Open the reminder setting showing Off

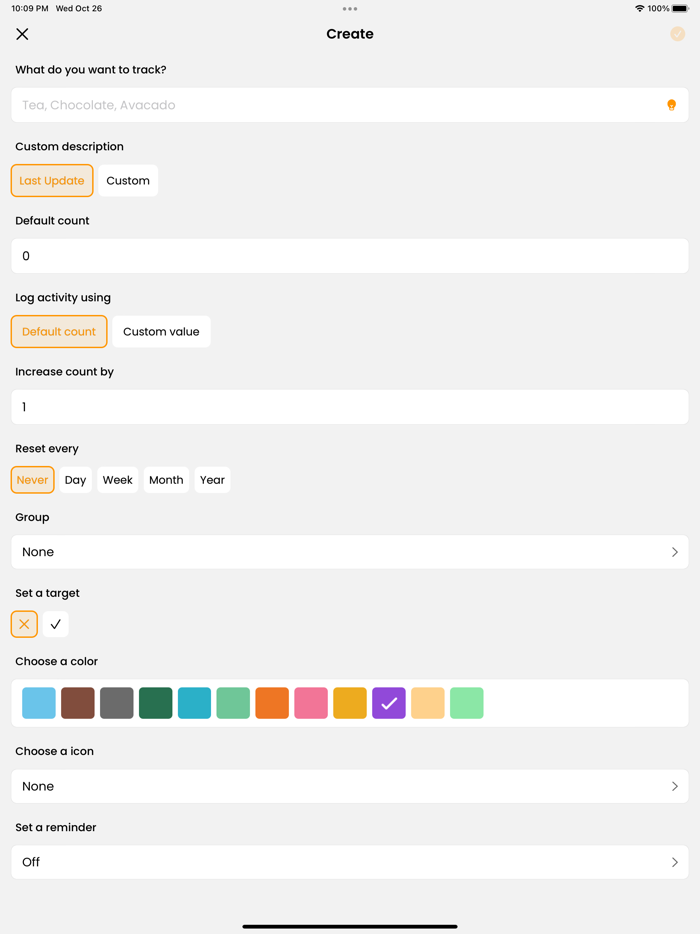tap(349, 862)
